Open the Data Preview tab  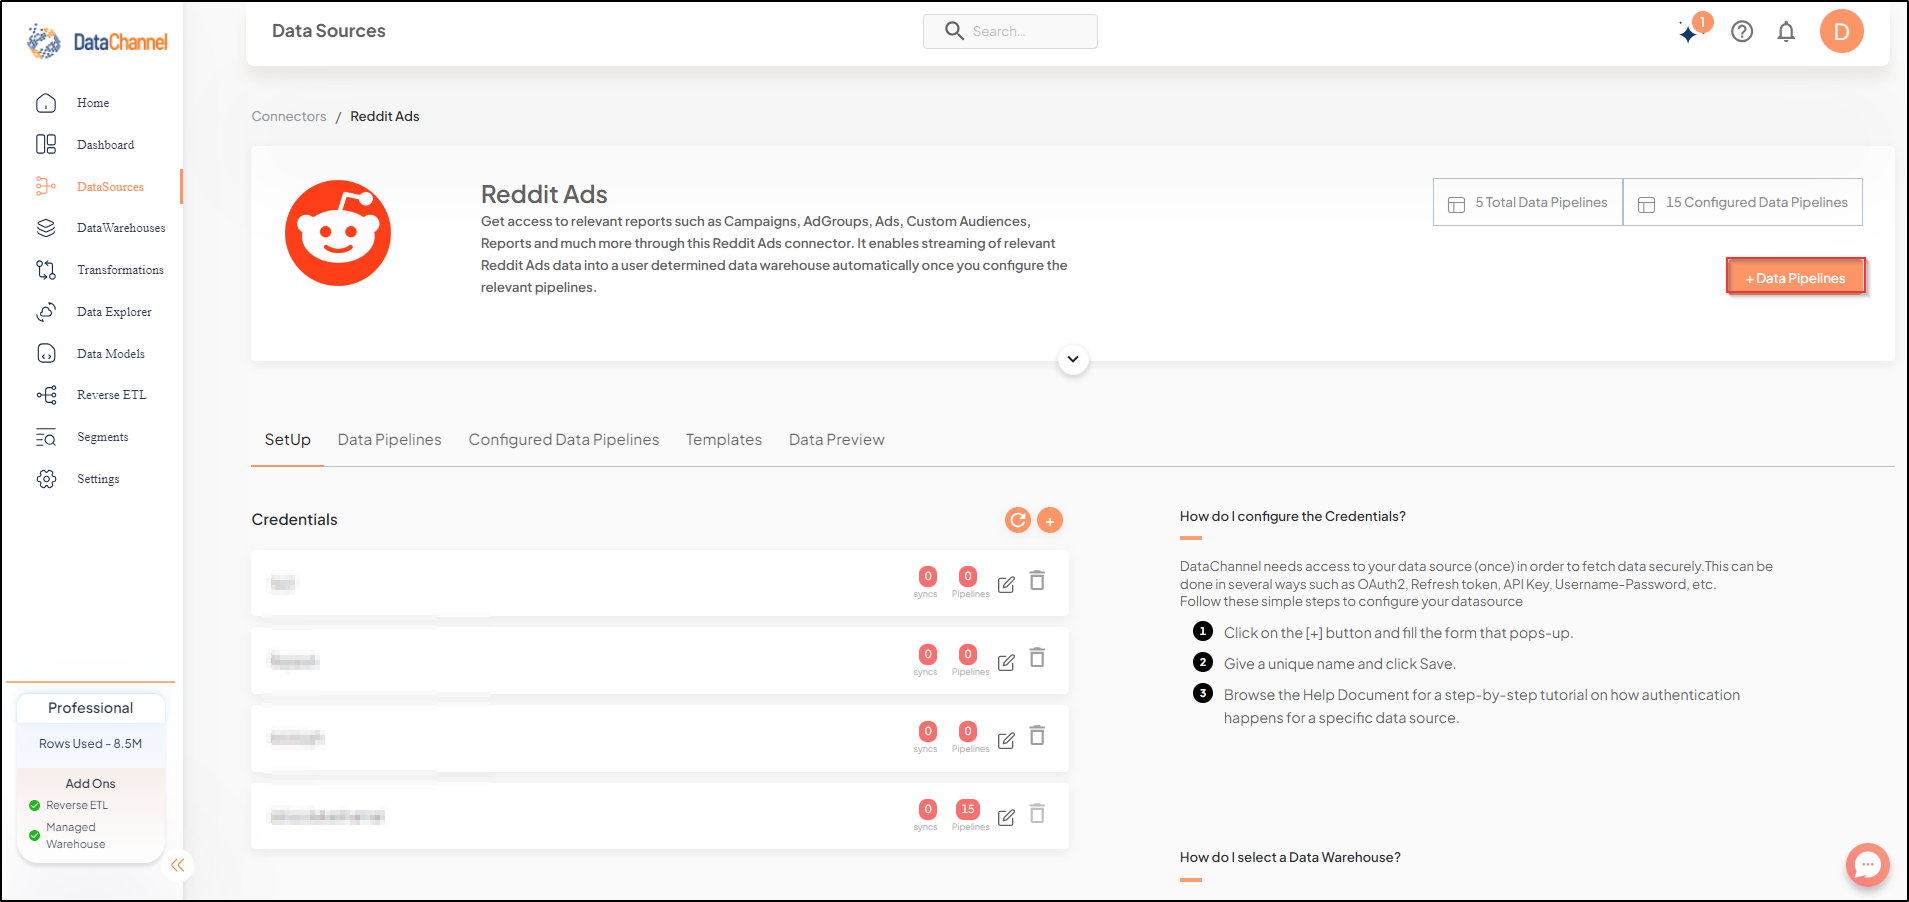(837, 440)
